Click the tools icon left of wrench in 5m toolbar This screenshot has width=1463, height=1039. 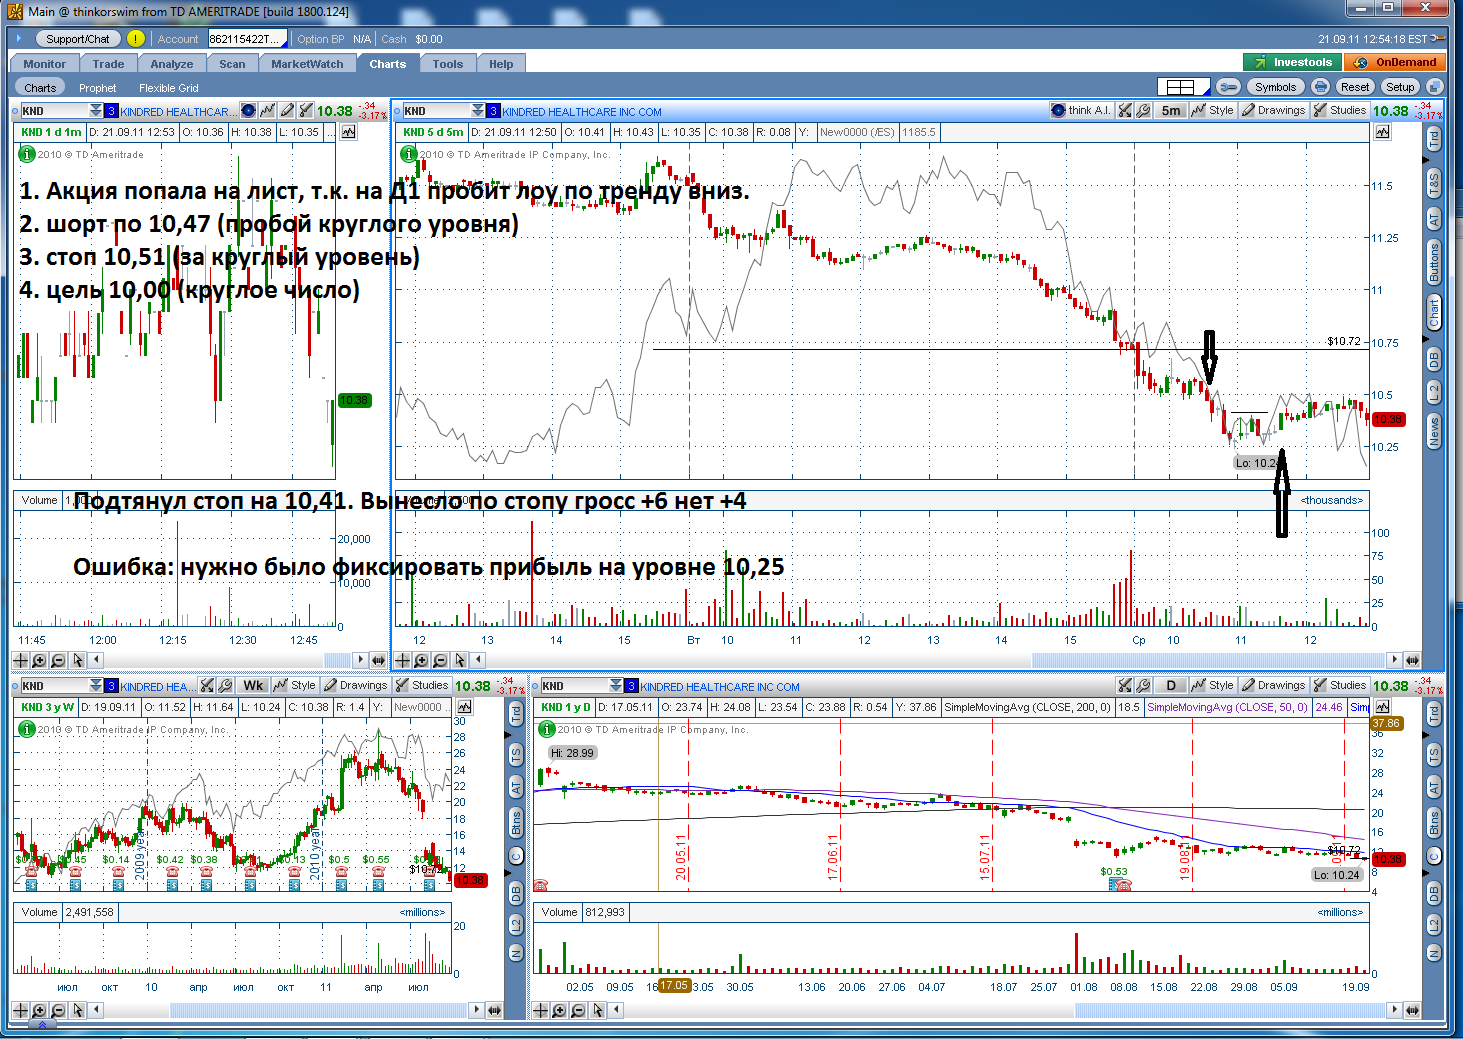click(x=1126, y=110)
